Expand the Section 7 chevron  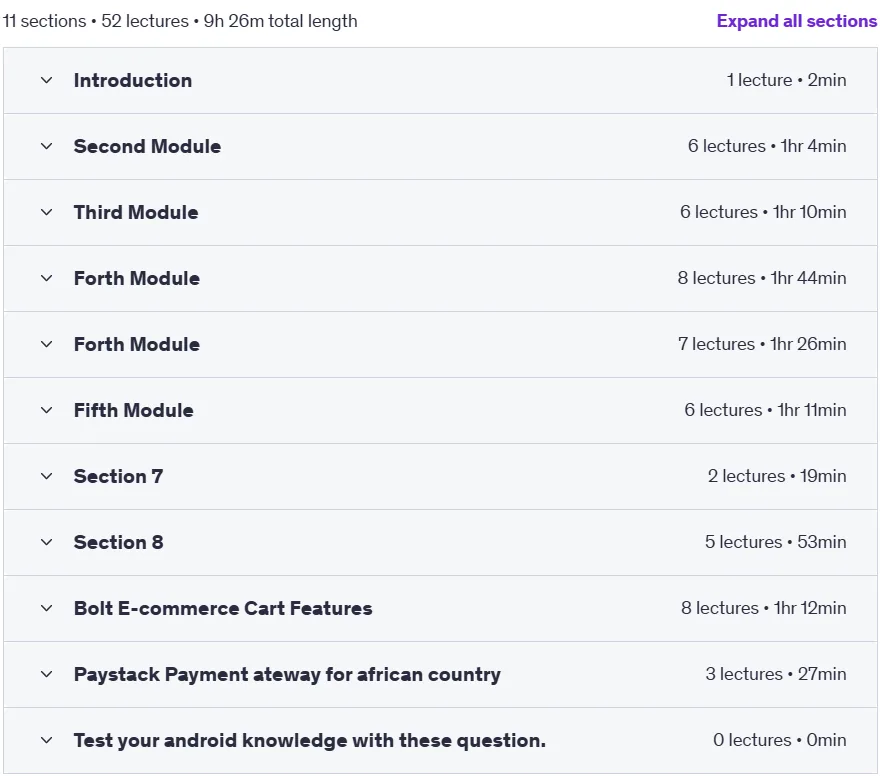point(47,476)
